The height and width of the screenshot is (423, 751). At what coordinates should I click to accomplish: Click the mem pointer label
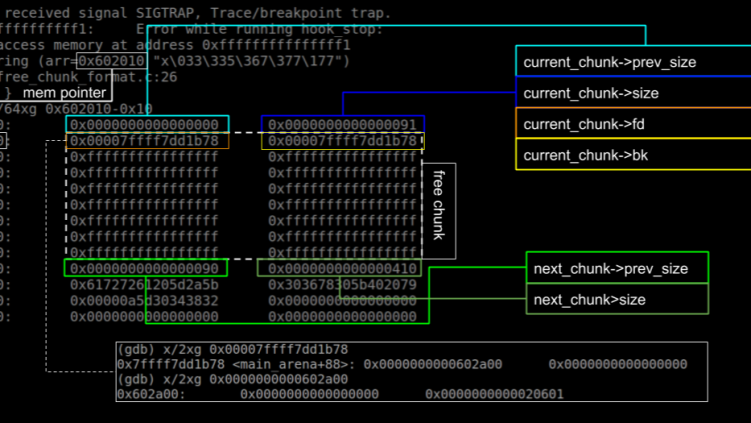(x=64, y=93)
